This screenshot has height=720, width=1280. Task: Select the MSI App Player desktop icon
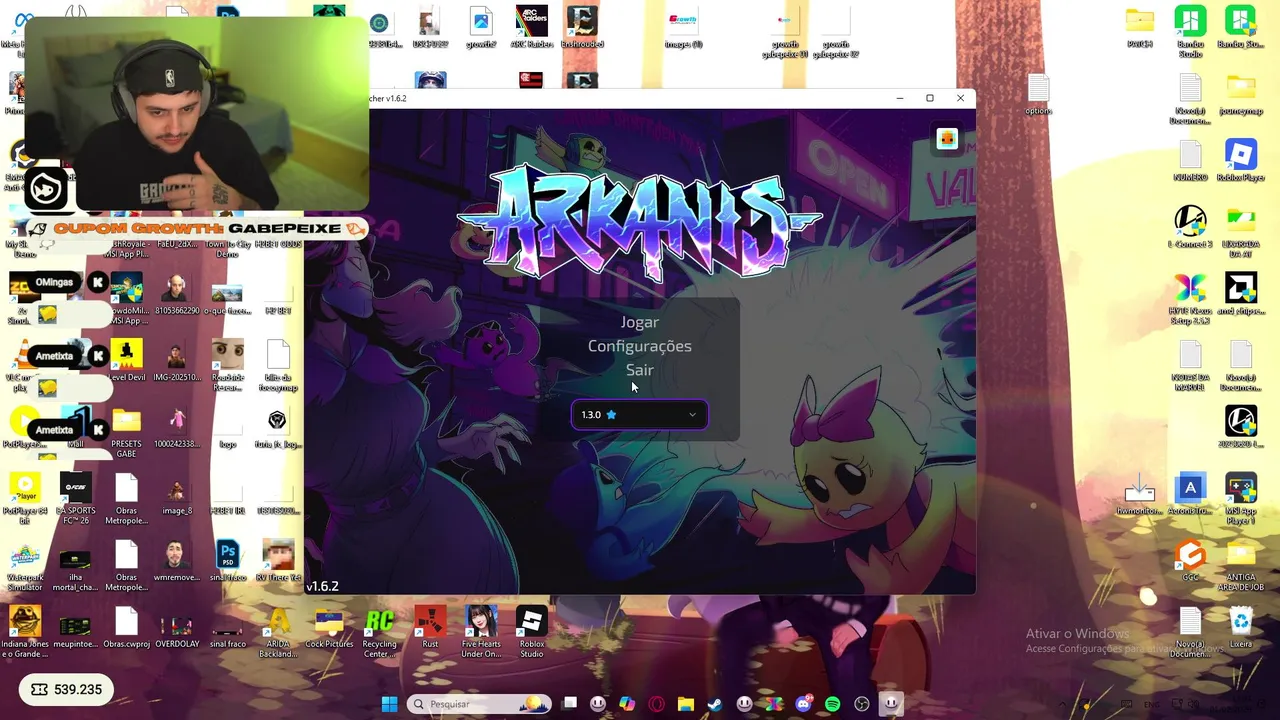[x=1241, y=499]
